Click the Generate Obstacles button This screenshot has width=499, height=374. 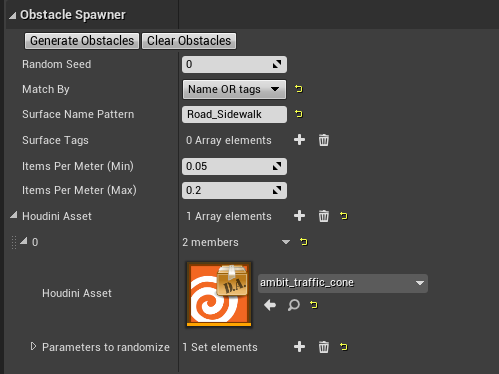(82, 41)
